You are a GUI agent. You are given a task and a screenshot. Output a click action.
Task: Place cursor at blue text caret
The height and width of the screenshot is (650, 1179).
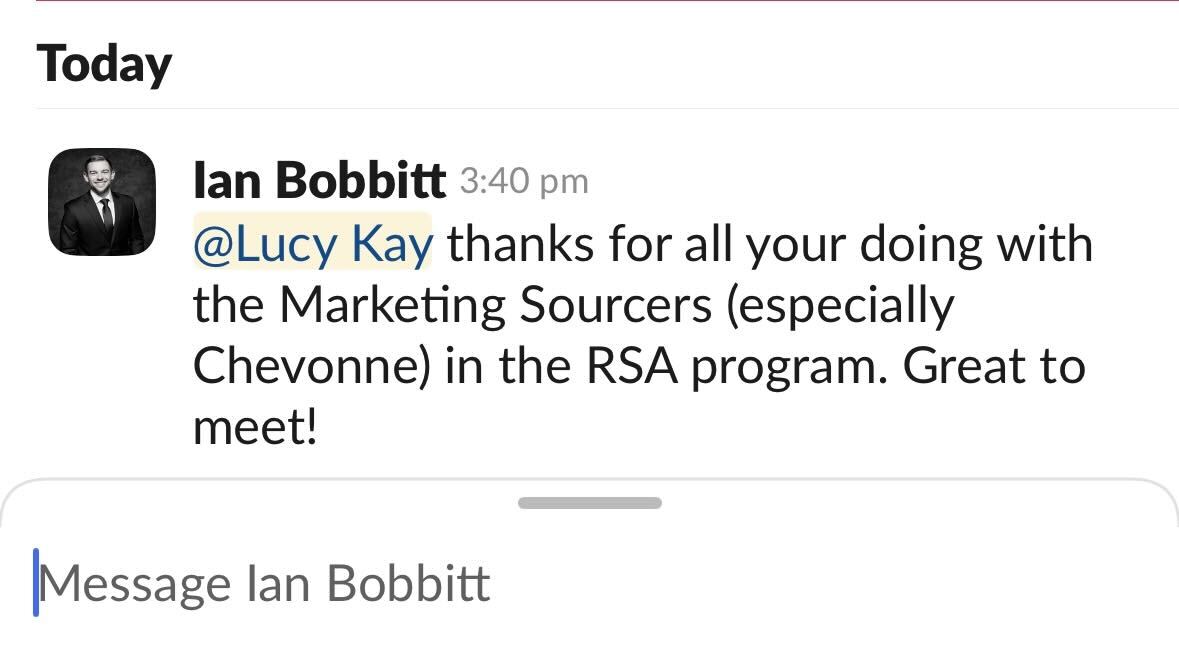[37, 583]
